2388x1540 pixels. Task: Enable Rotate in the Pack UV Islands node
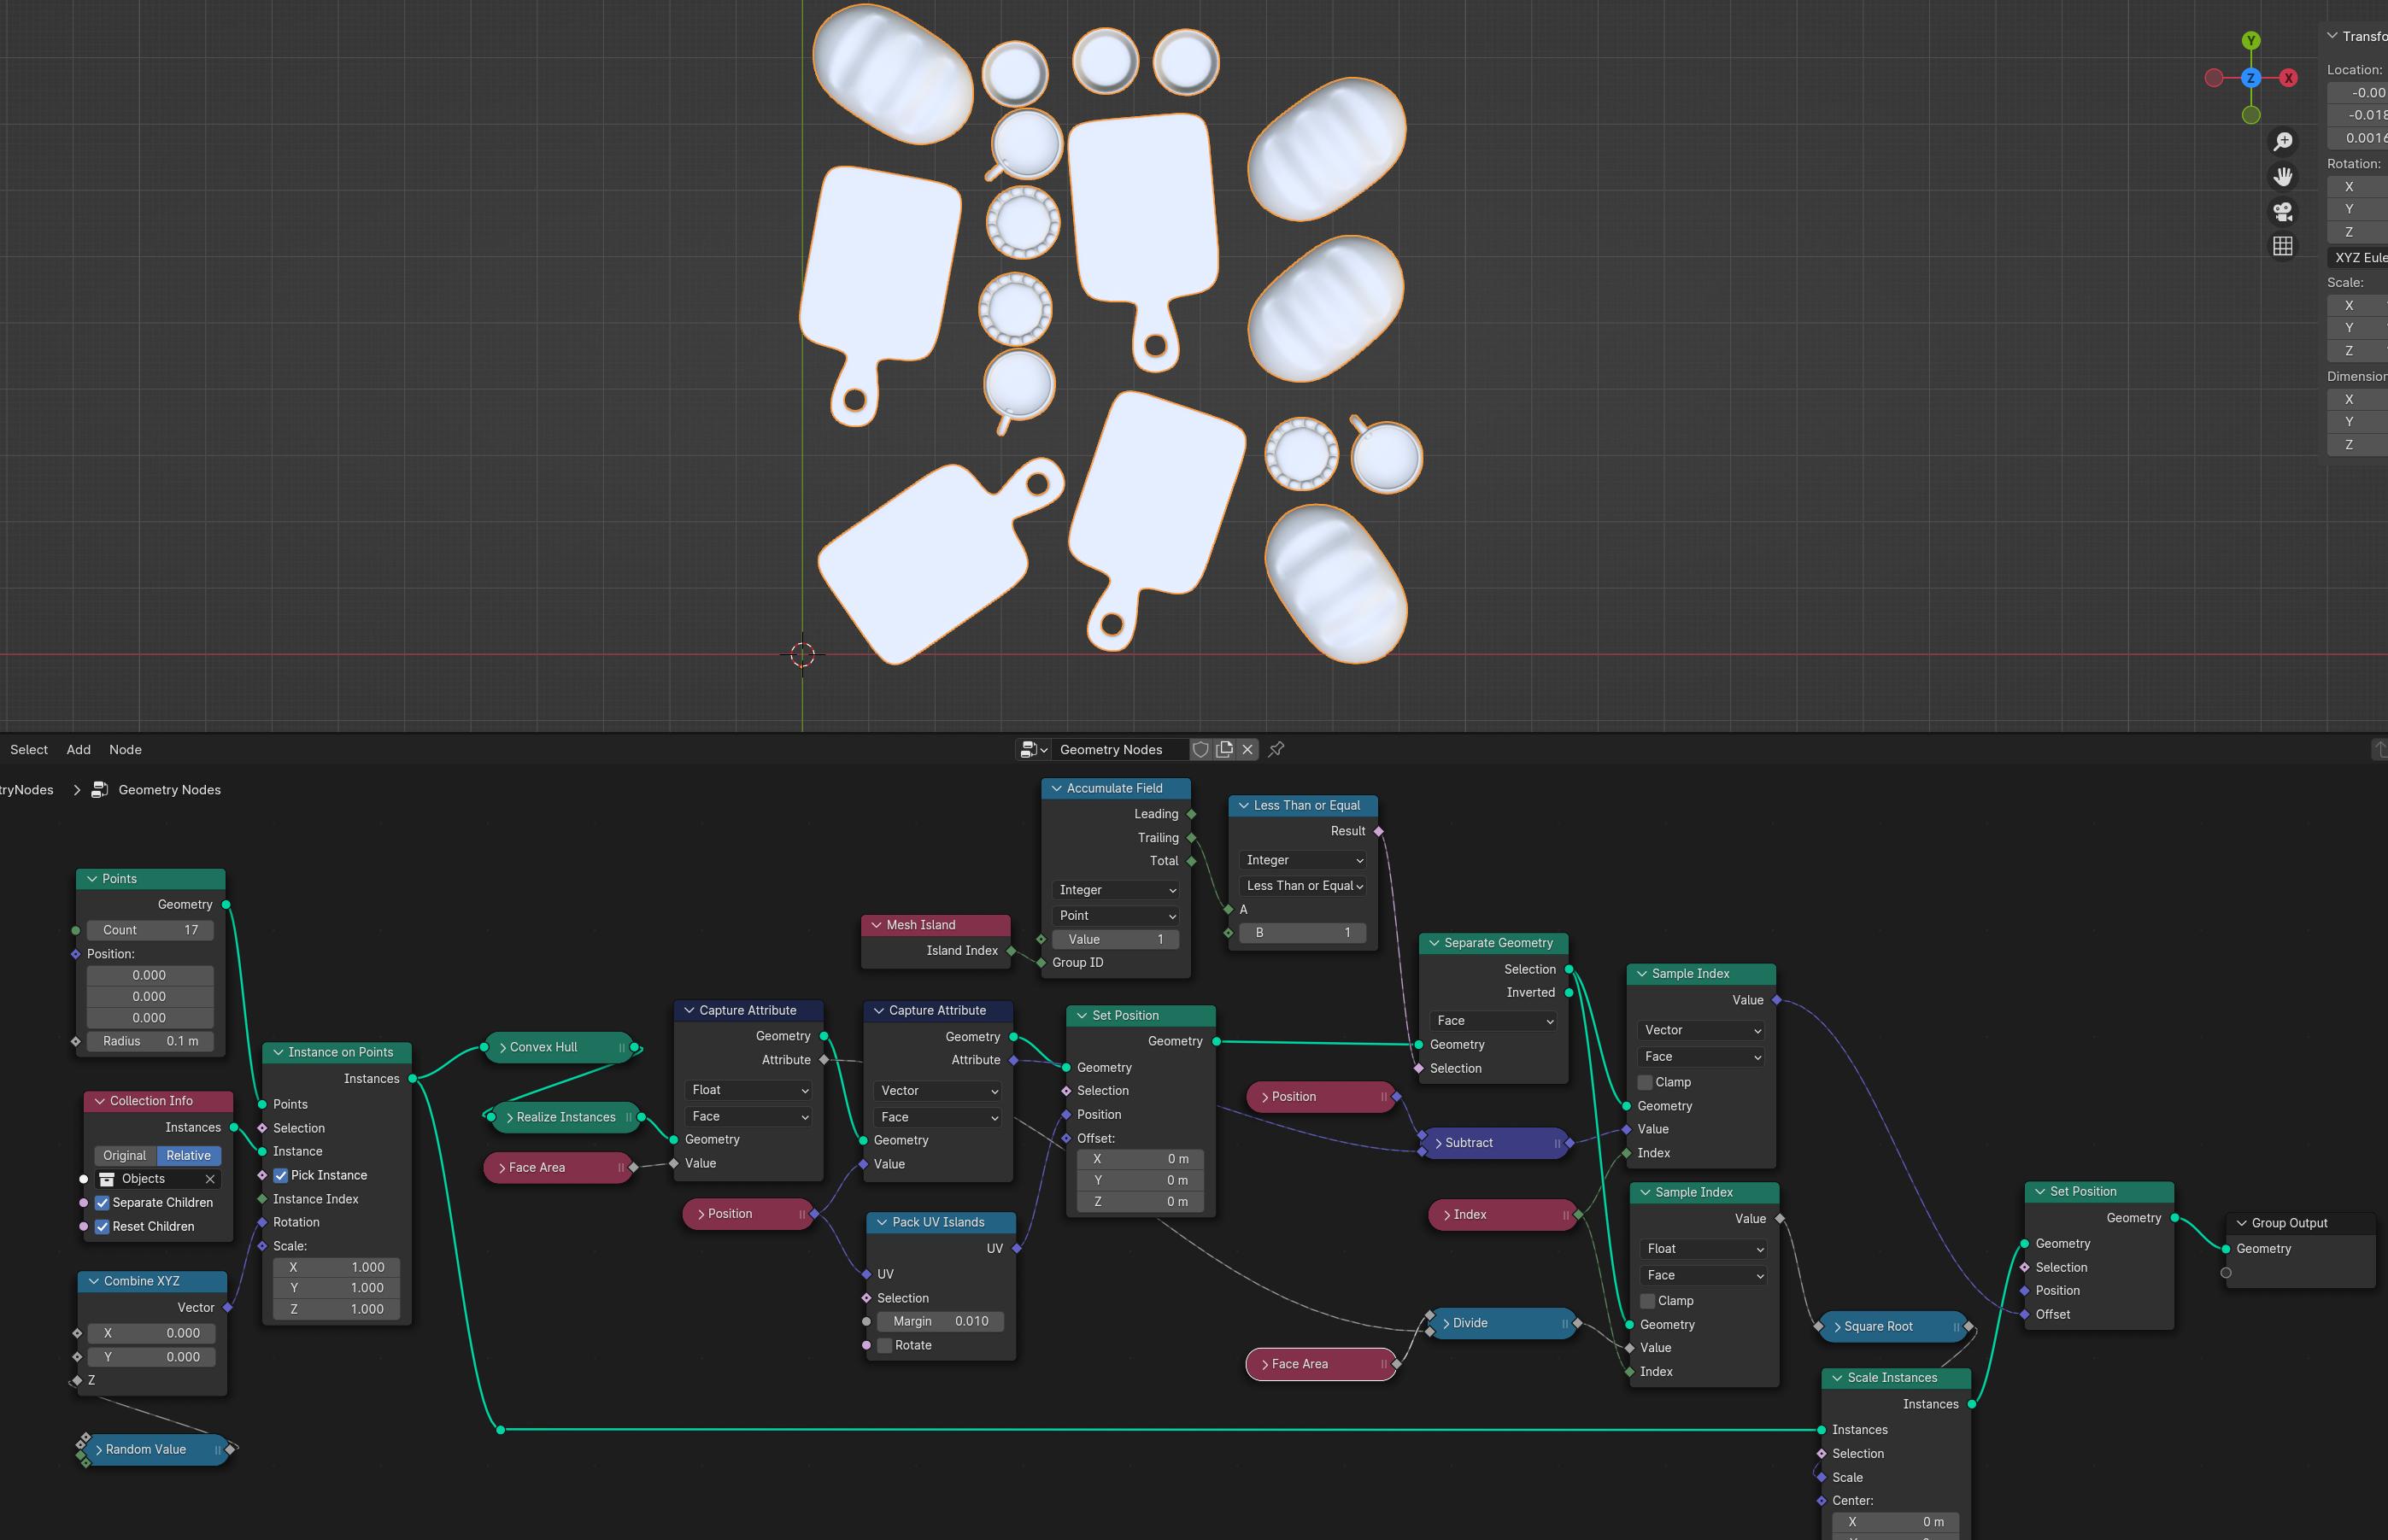pyautogui.click(x=885, y=1345)
